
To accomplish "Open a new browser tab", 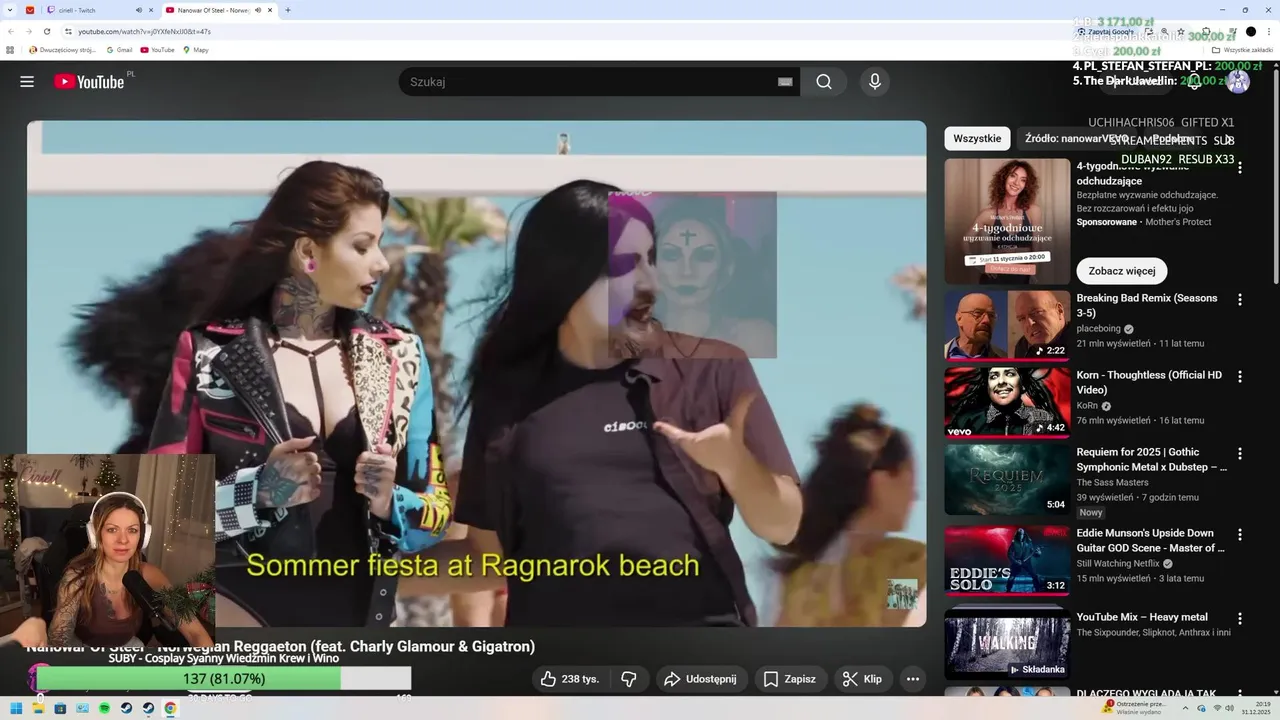I will (288, 10).
